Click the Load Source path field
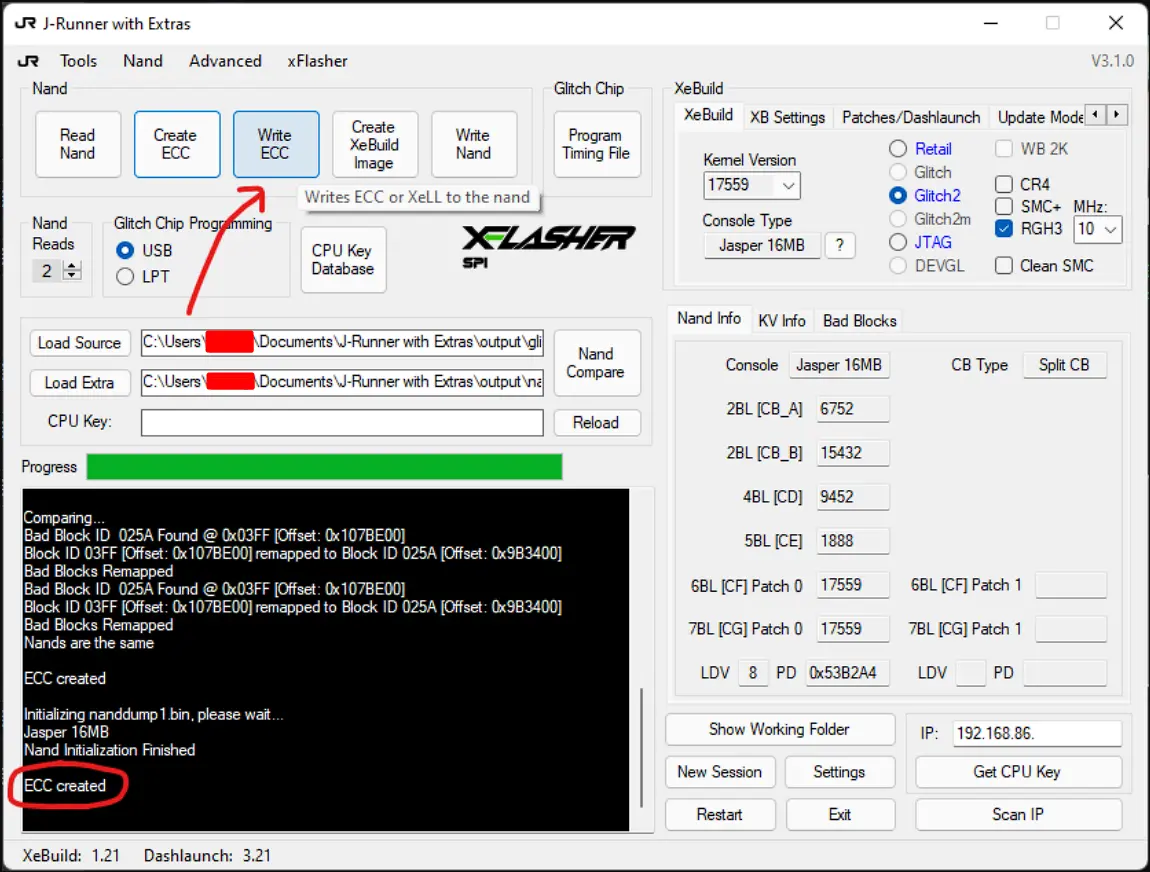The image size is (1150, 872). pos(342,342)
